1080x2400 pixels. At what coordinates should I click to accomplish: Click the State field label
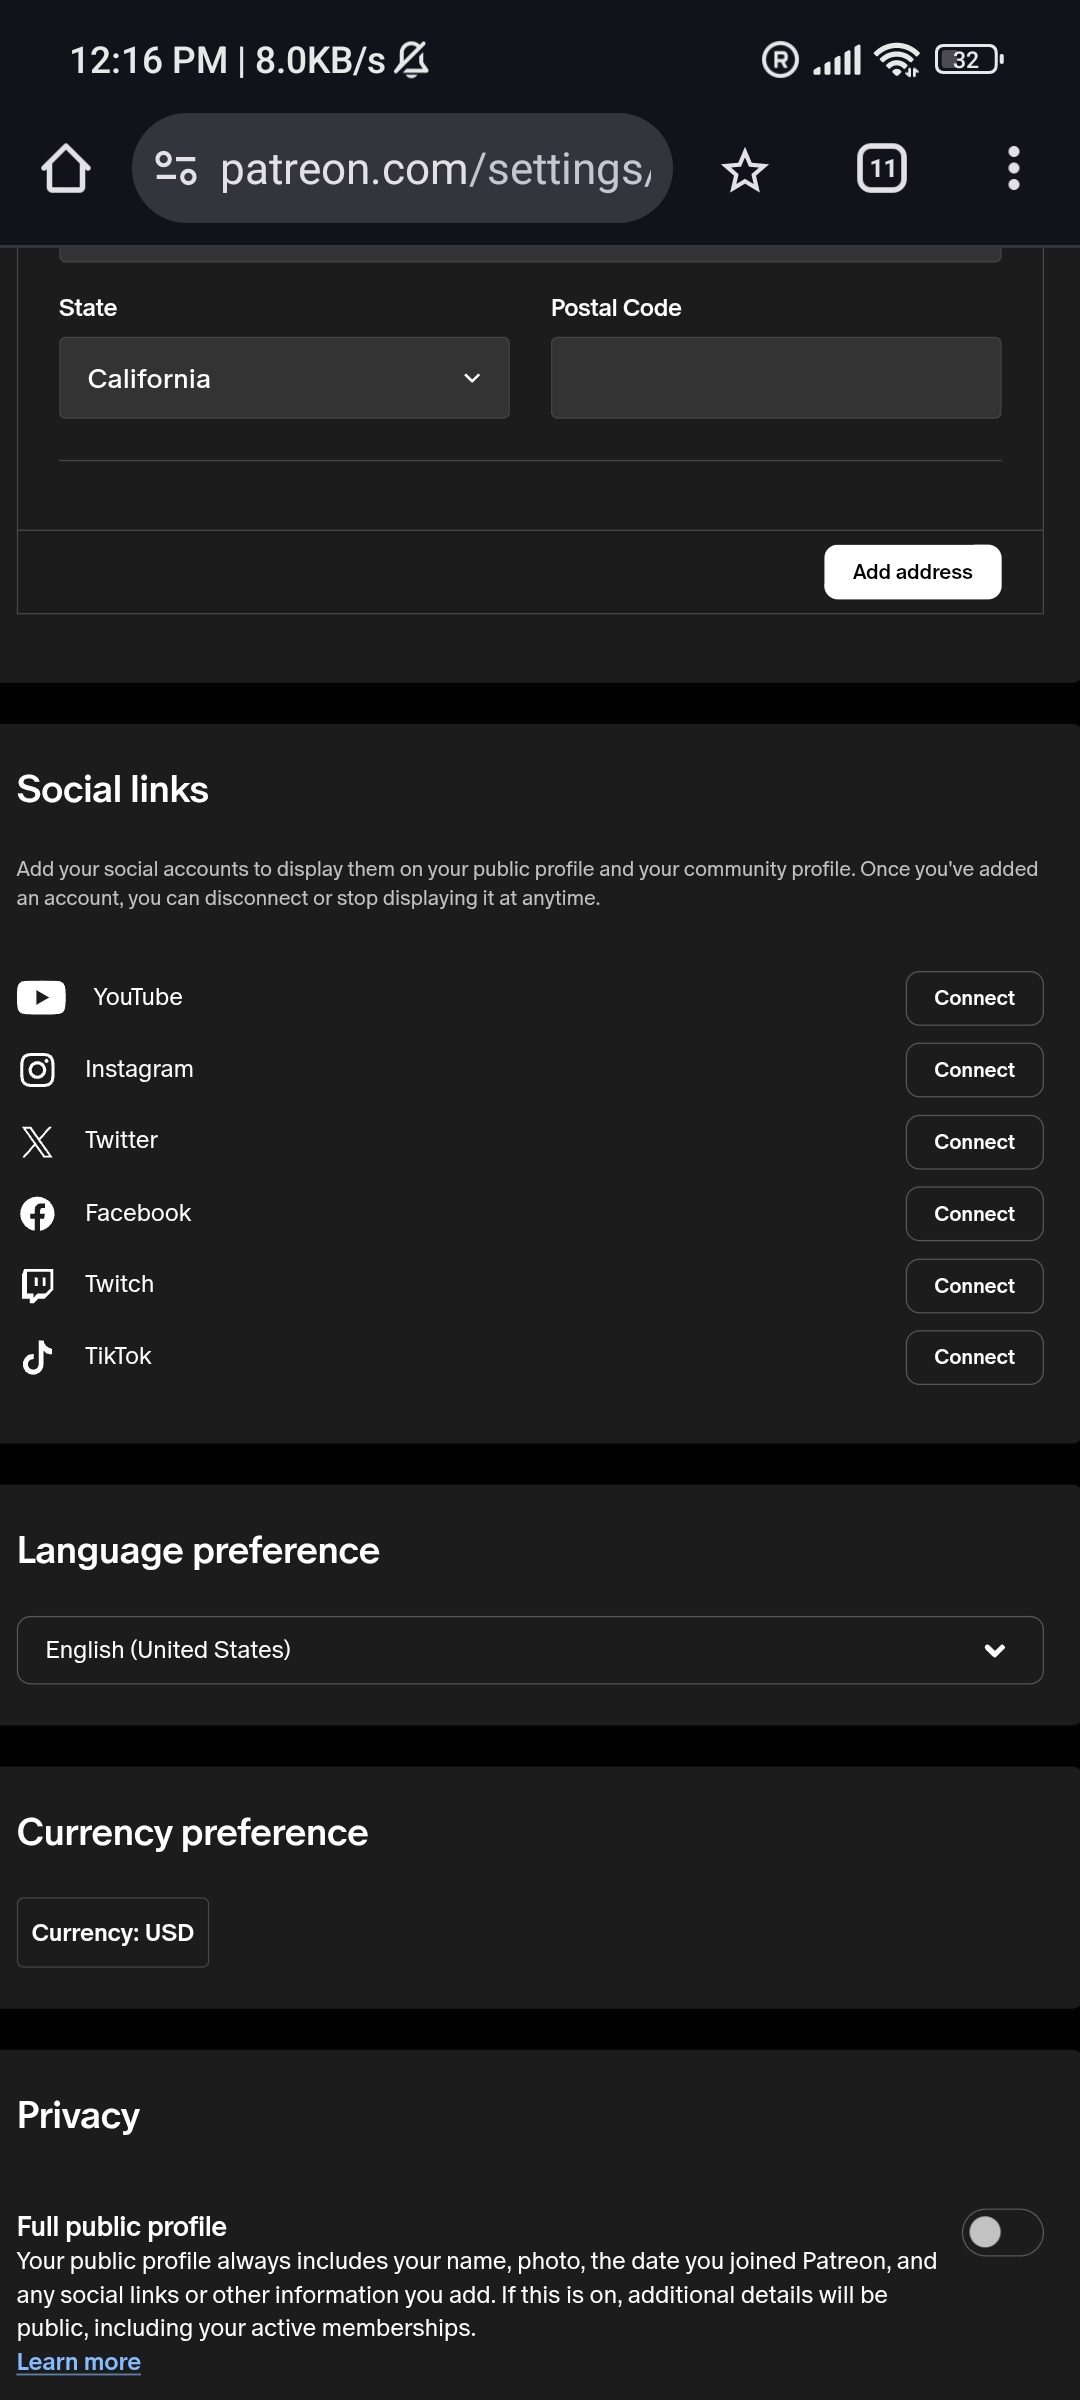click(x=88, y=308)
